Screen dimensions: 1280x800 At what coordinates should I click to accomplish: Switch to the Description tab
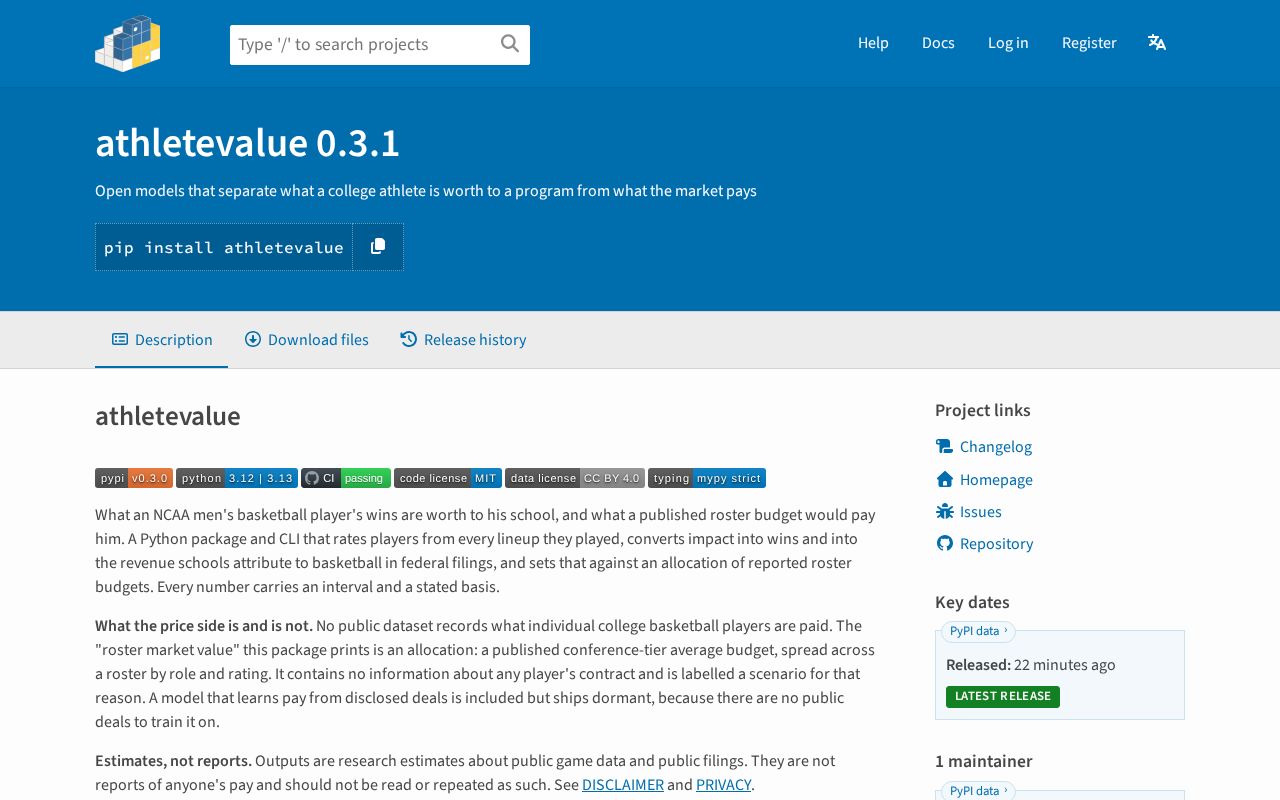162,340
